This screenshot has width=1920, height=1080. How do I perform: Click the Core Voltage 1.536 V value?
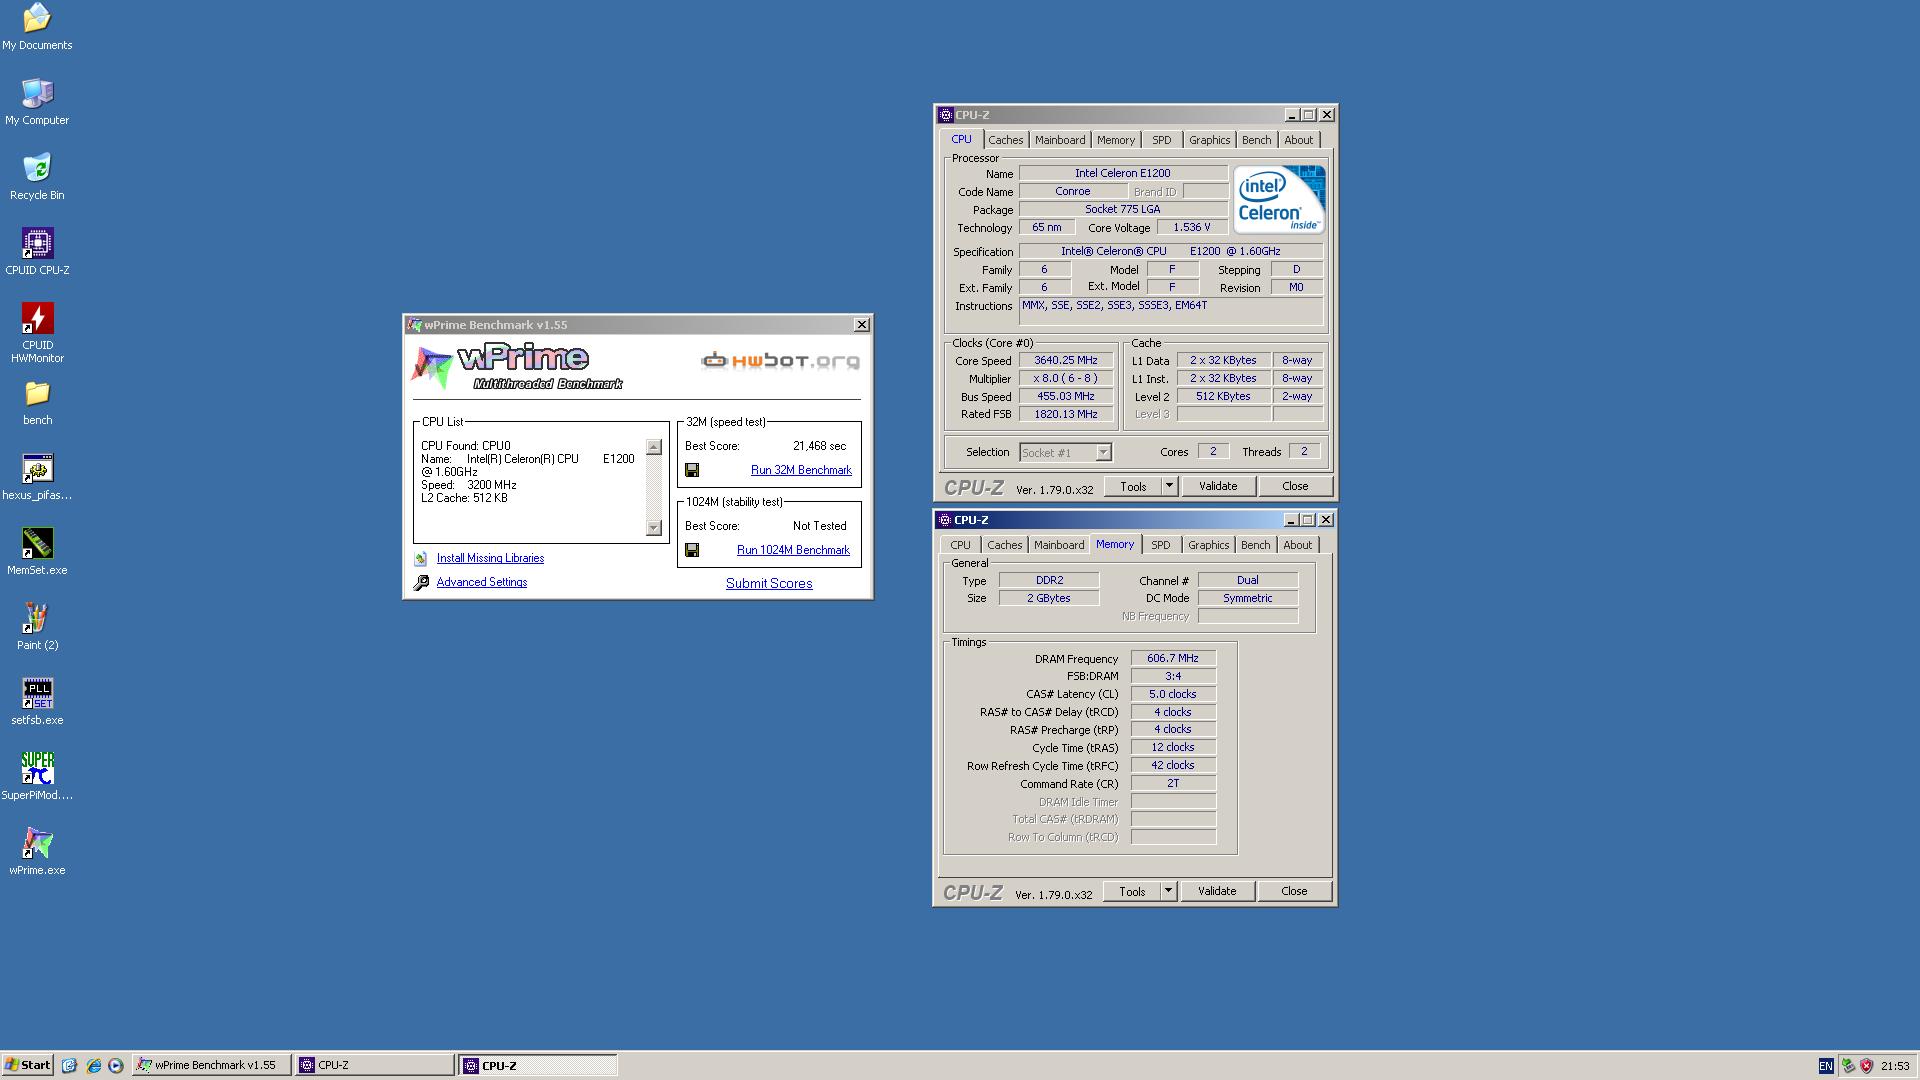point(1192,227)
